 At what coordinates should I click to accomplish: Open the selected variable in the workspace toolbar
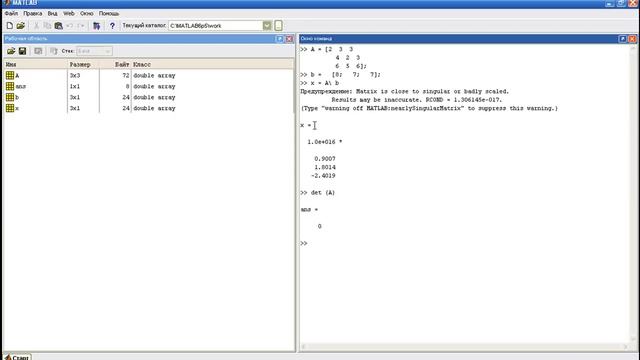pos(38,51)
